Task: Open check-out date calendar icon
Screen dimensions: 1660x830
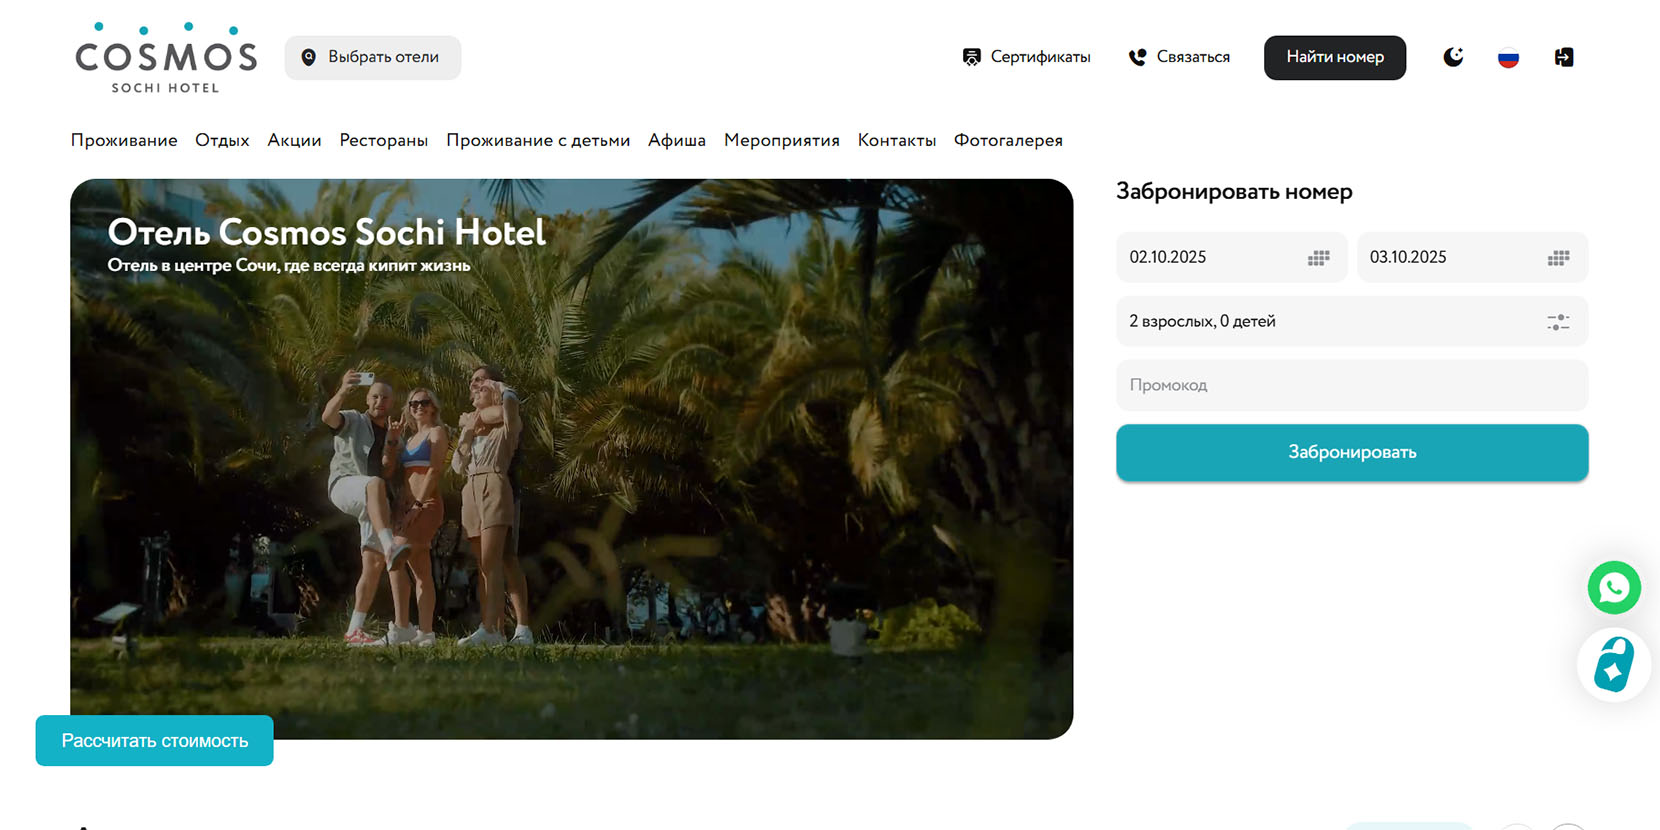Action: (x=1558, y=258)
